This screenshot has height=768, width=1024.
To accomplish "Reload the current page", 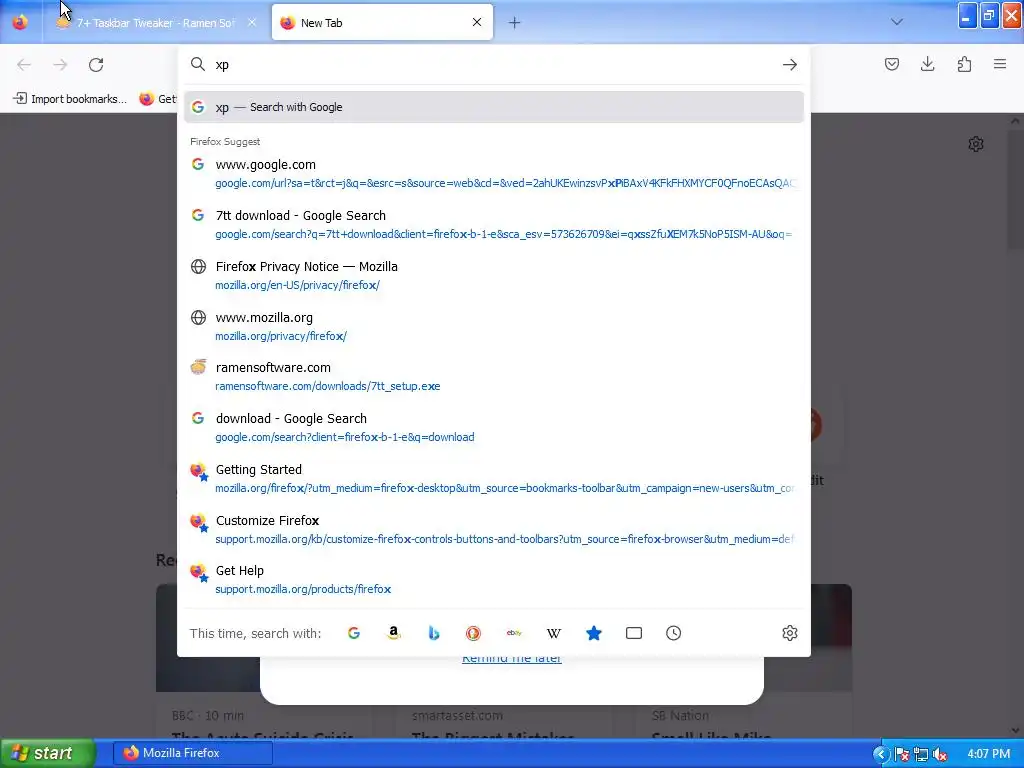I will 96,65.
